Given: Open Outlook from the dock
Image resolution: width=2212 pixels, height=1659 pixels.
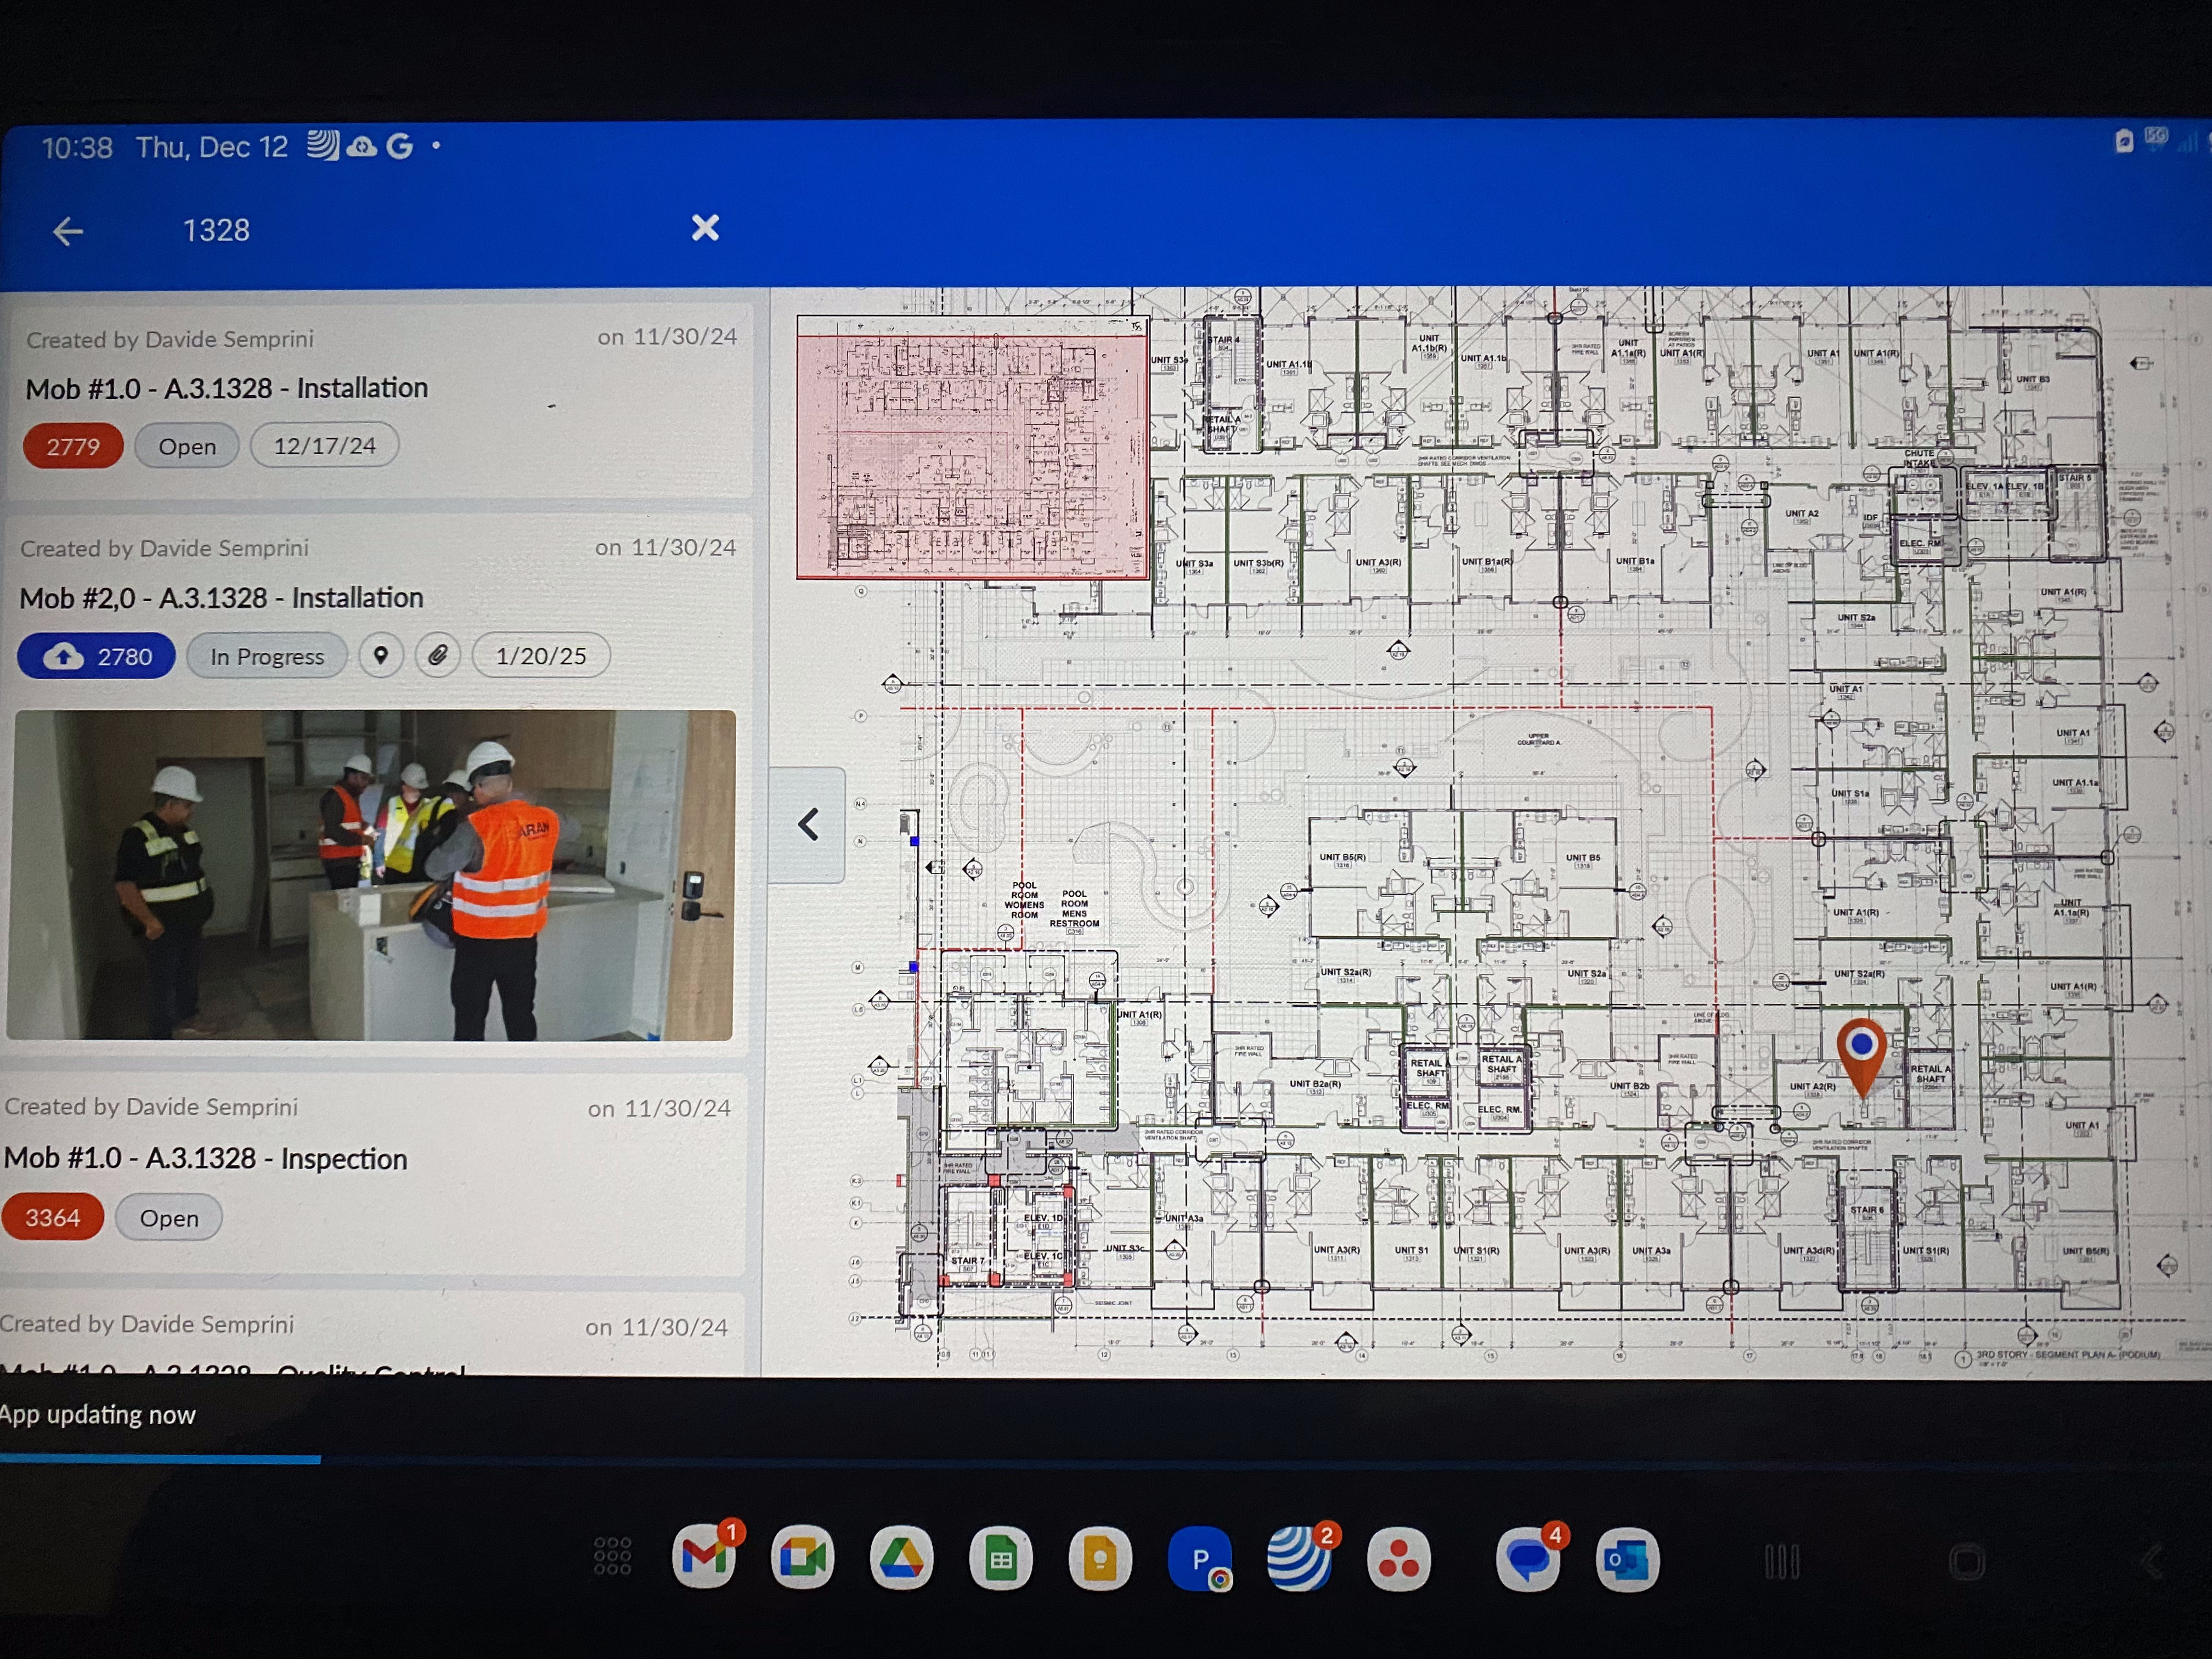Looking at the screenshot, I should 1627,1559.
